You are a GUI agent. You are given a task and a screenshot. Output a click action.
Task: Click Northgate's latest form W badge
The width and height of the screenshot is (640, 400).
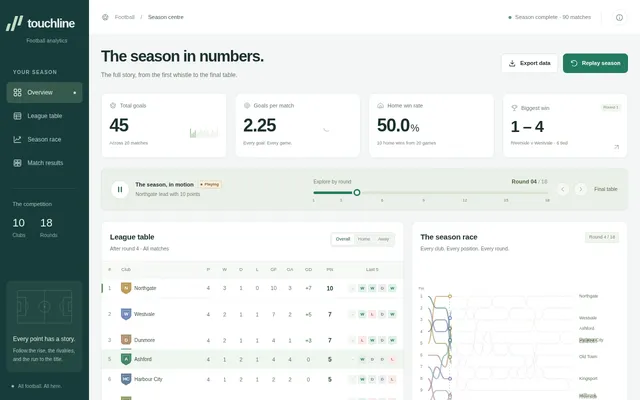392,288
